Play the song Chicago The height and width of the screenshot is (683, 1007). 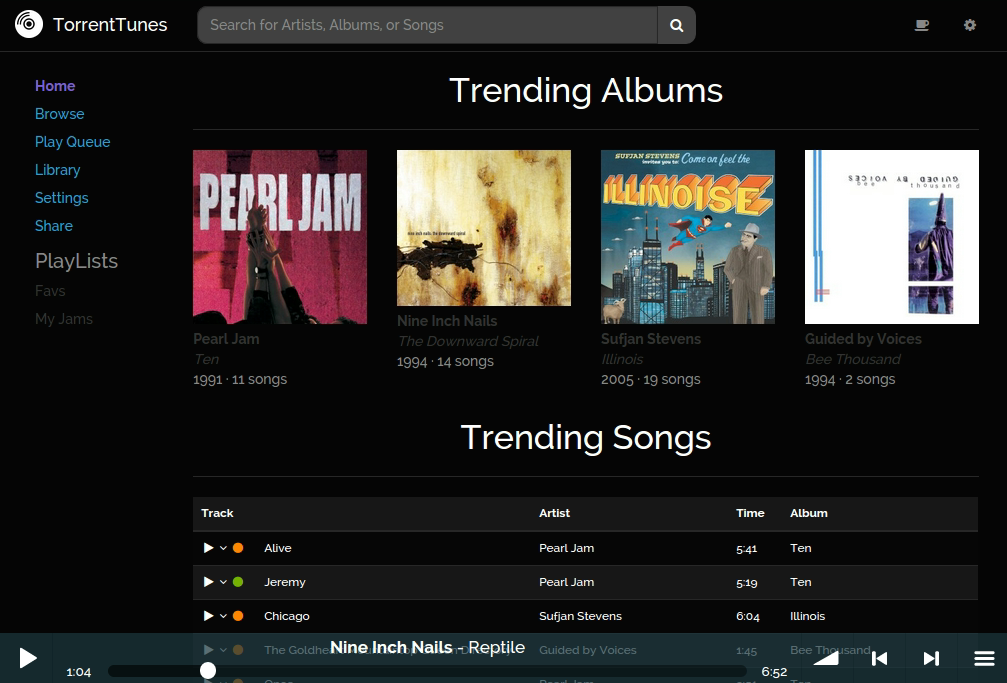(x=208, y=616)
